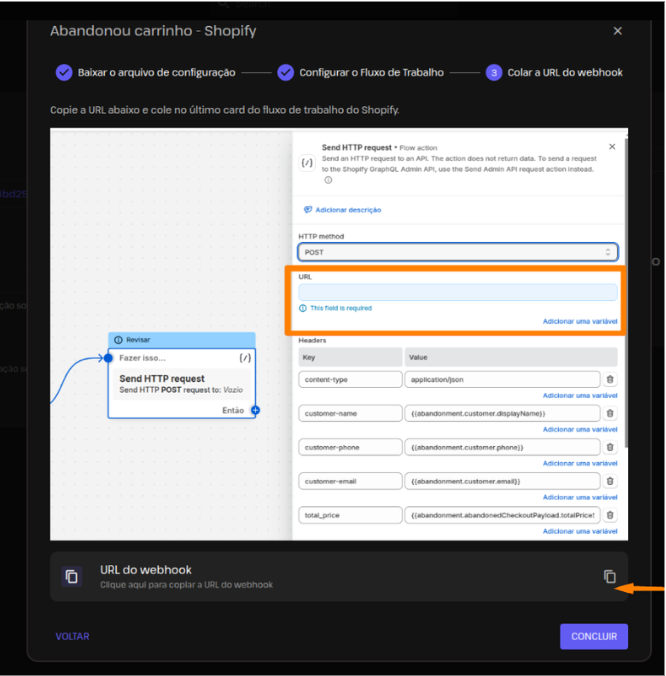Click the total_price key field
666x676 pixels.
tap(350, 515)
